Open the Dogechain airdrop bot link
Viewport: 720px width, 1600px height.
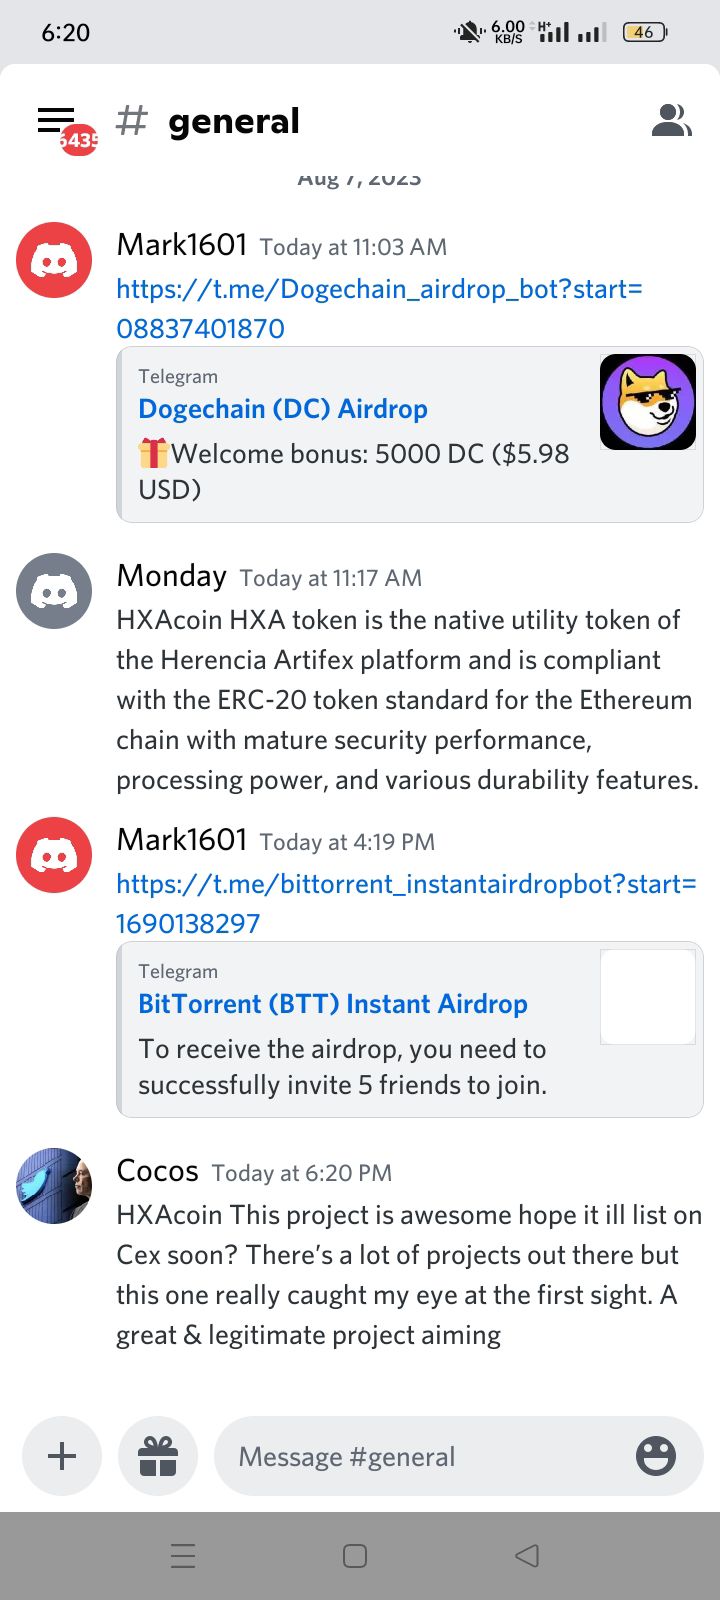click(x=380, y=308)
